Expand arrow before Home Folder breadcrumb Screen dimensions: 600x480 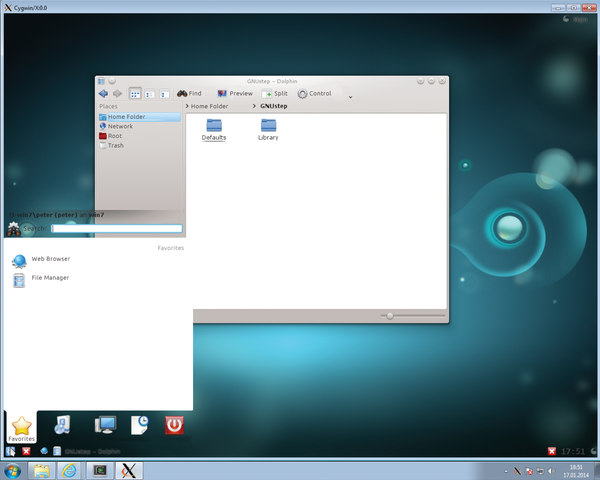click(x=187, y=106)
